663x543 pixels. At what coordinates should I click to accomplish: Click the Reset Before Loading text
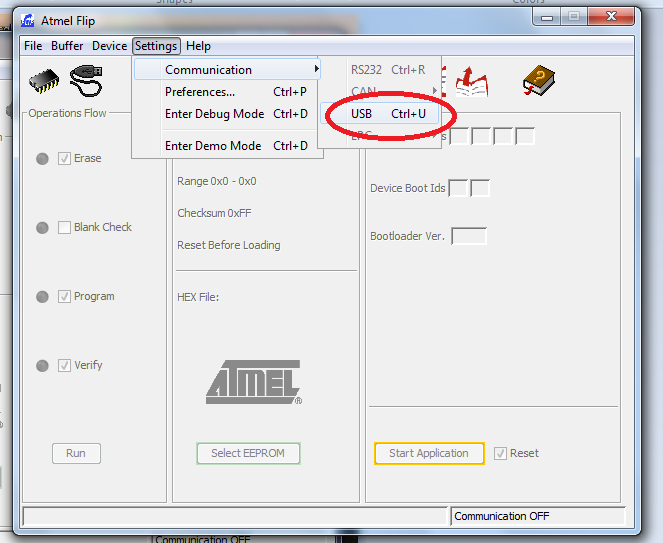[x=229, y=245]
